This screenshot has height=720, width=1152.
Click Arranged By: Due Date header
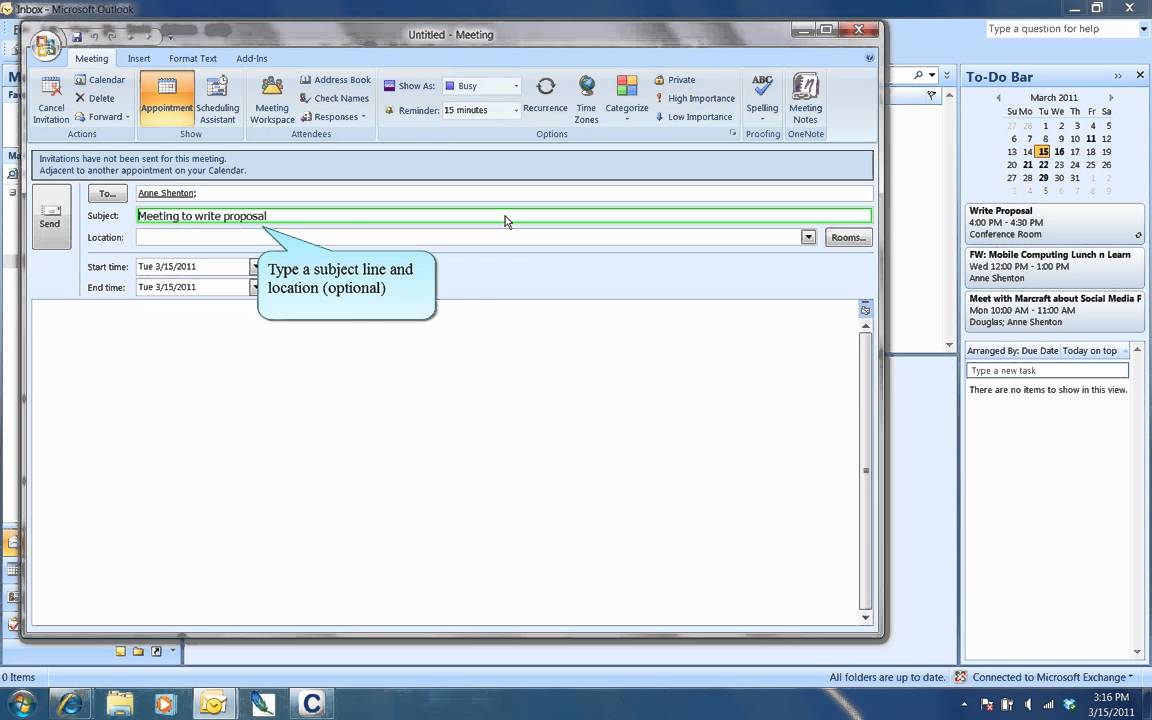[x=1012, y=350]
